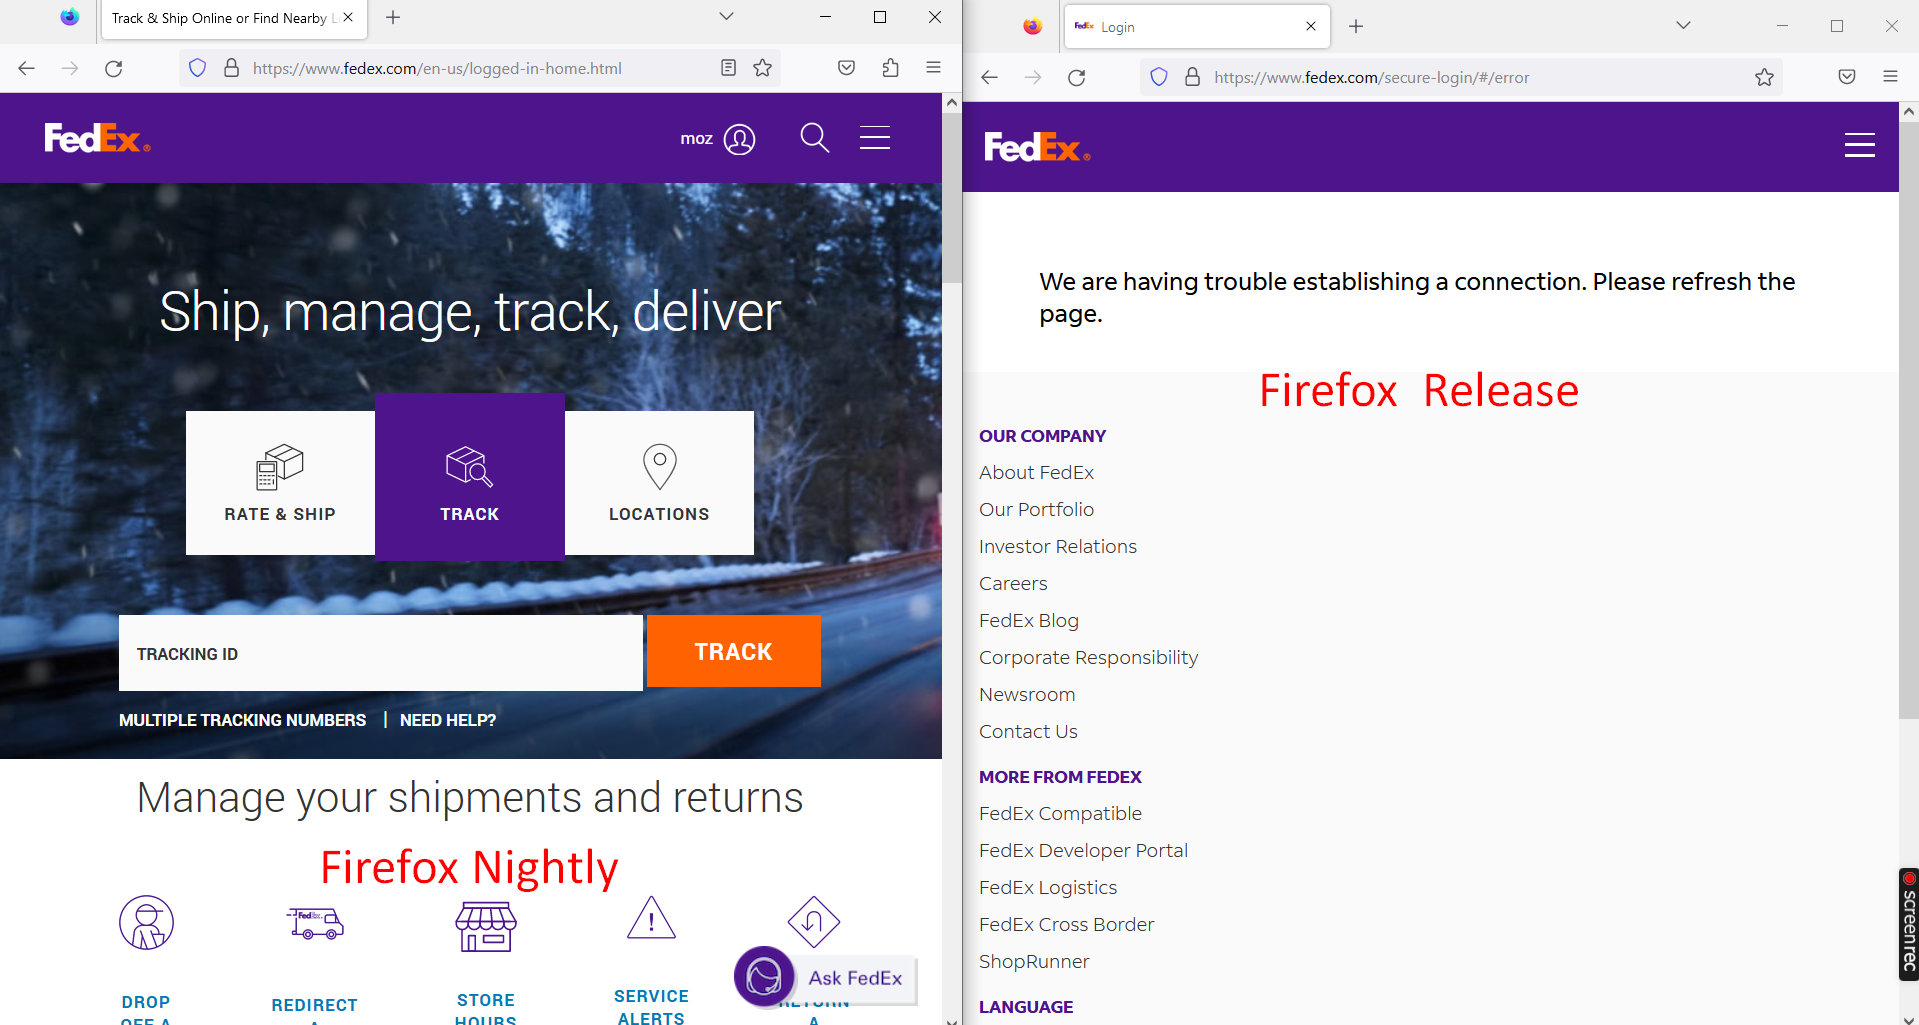Click the search magnifier in FedEx header
This screenshot has height=1025, width=1919.
814,138
